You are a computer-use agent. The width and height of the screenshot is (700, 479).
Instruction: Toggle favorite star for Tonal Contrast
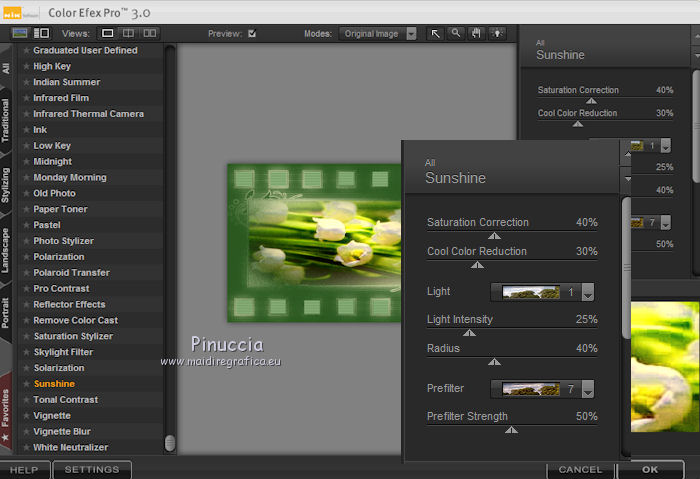[26, 400]
